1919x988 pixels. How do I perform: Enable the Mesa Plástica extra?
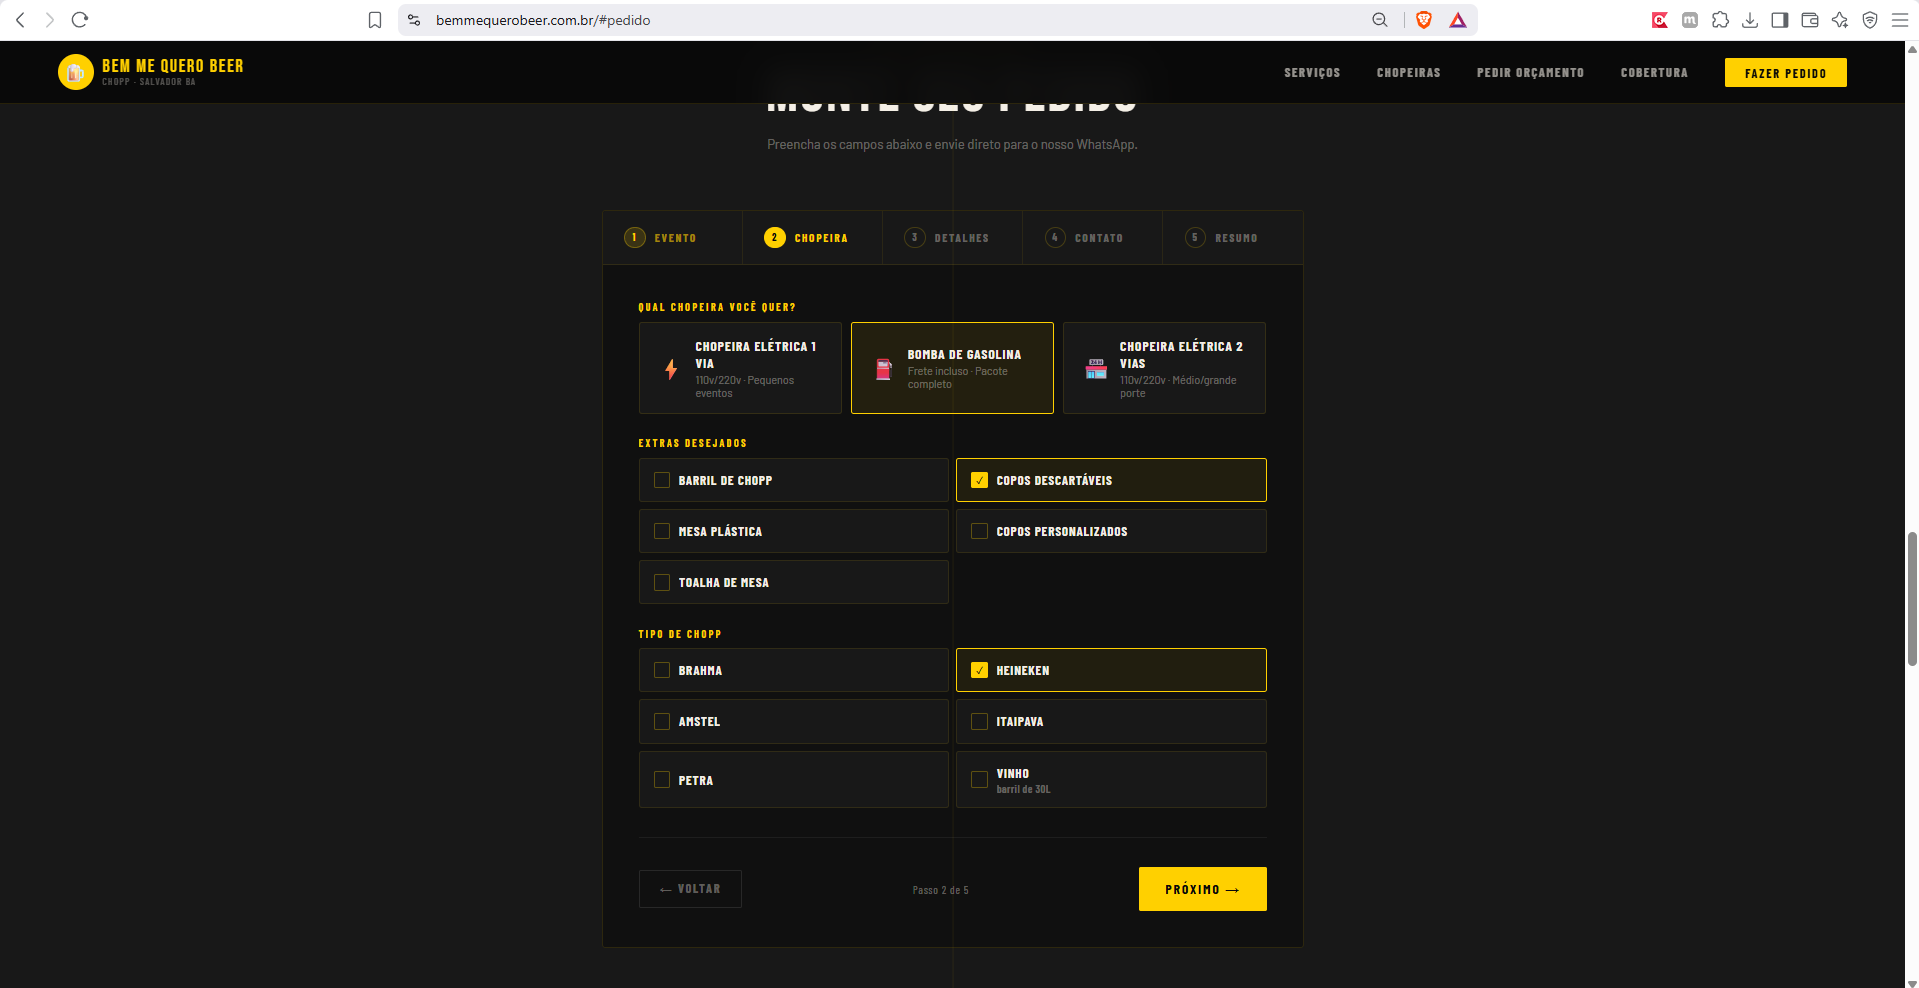(793, 531)
